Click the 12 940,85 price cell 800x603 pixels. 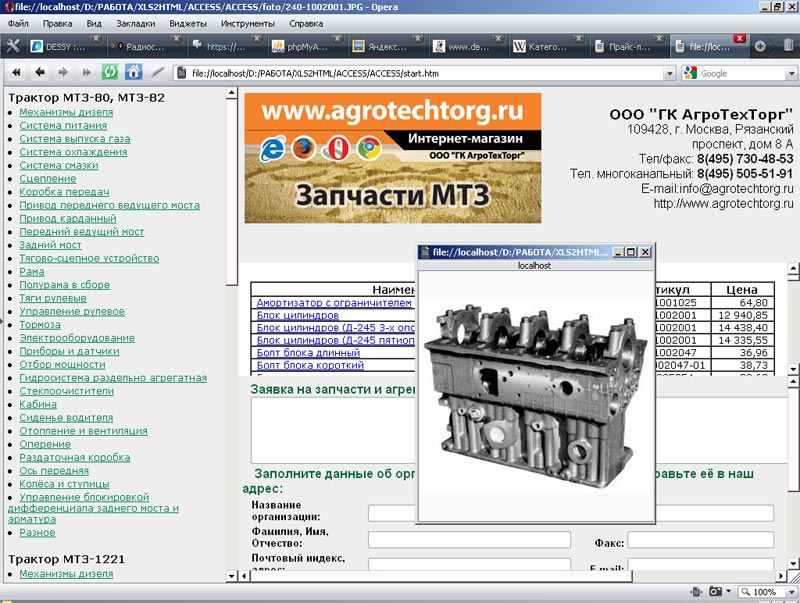point(742,315)
